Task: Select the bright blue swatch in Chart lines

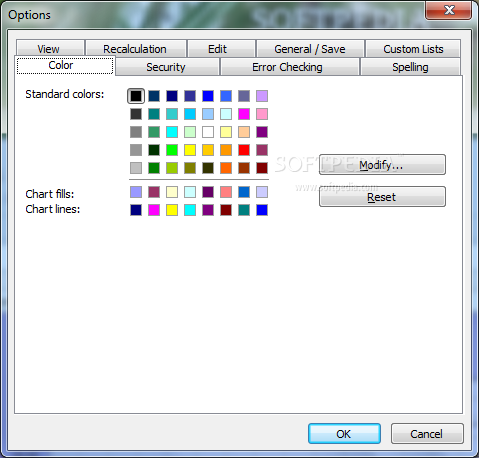Action: tap(262, 210)
